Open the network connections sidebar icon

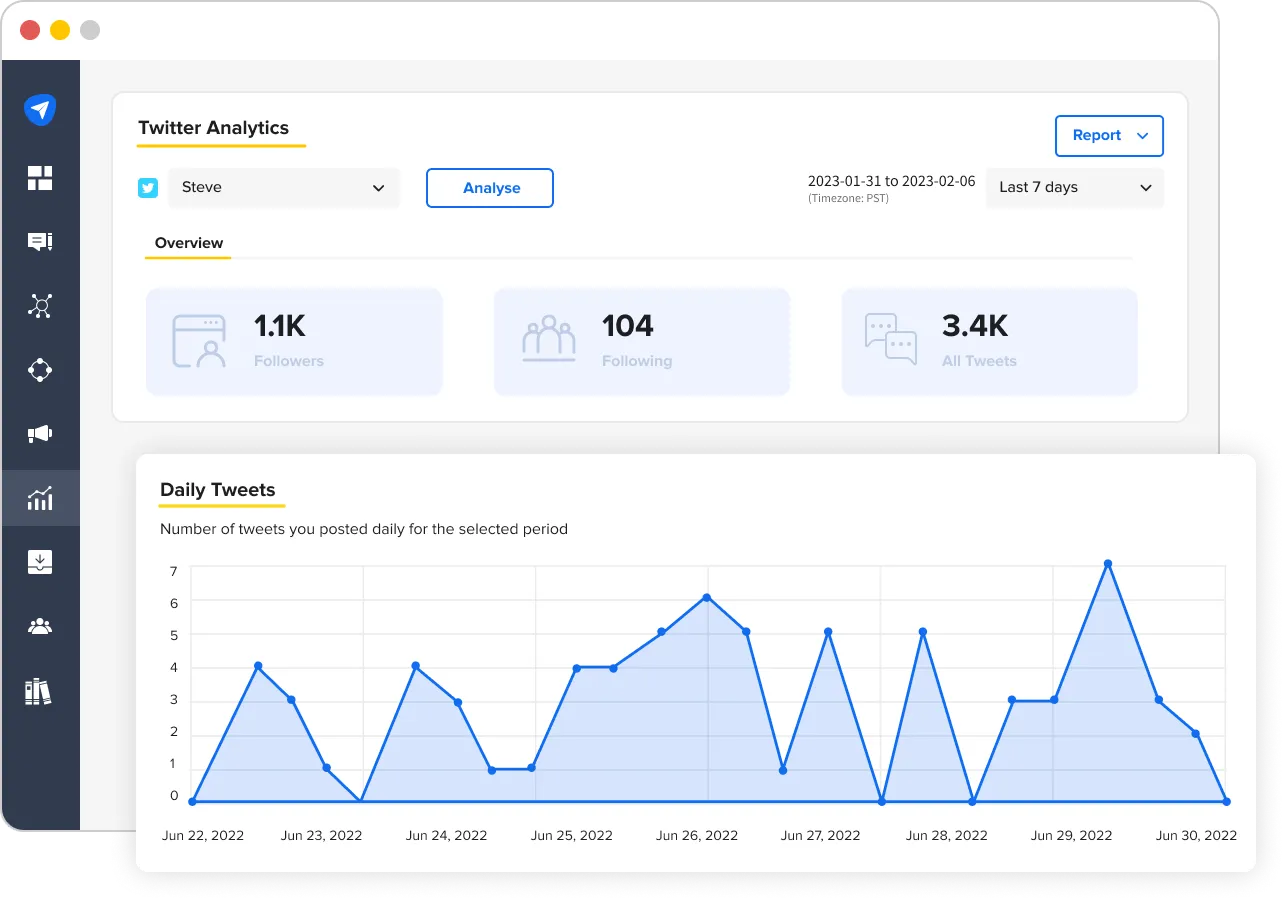pyautogui.click(x=40, y=306)
